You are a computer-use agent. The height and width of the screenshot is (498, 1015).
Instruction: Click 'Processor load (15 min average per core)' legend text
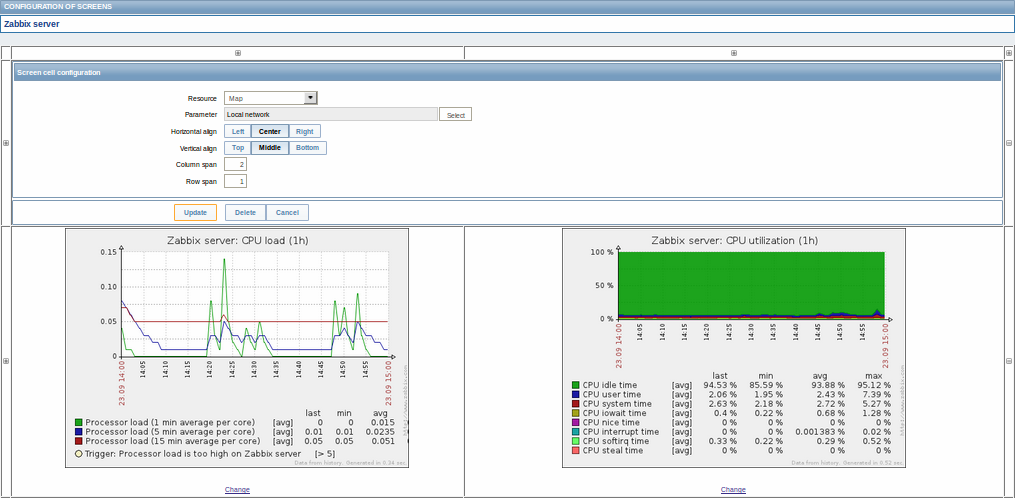click(x=172, y=440)
